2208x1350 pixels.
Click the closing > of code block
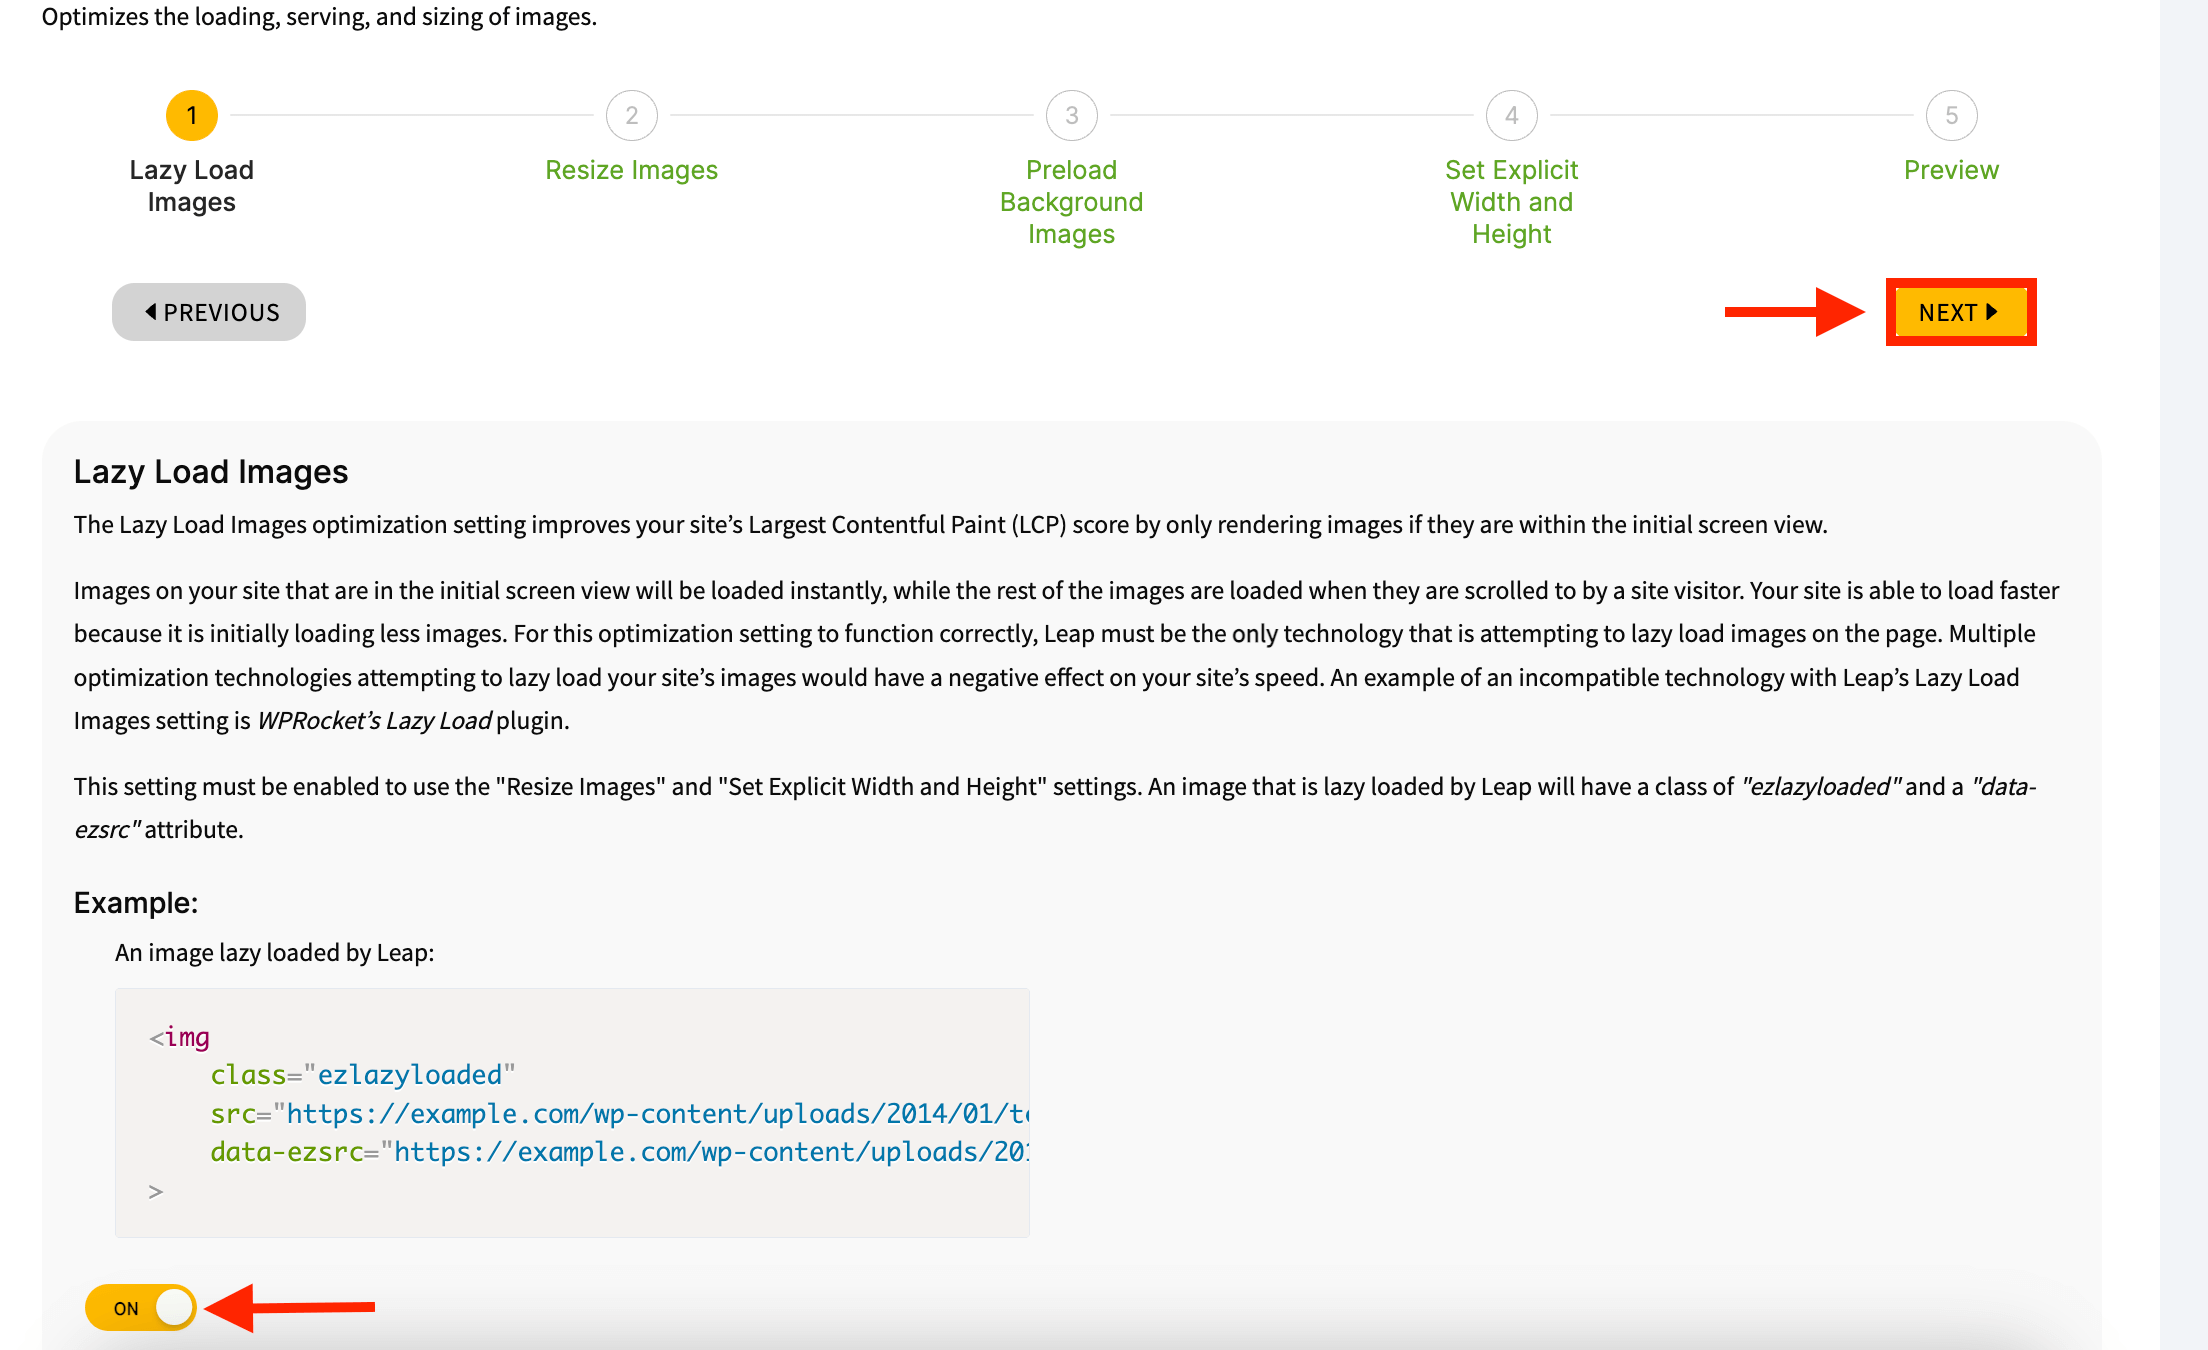(x=156, y=1191)
